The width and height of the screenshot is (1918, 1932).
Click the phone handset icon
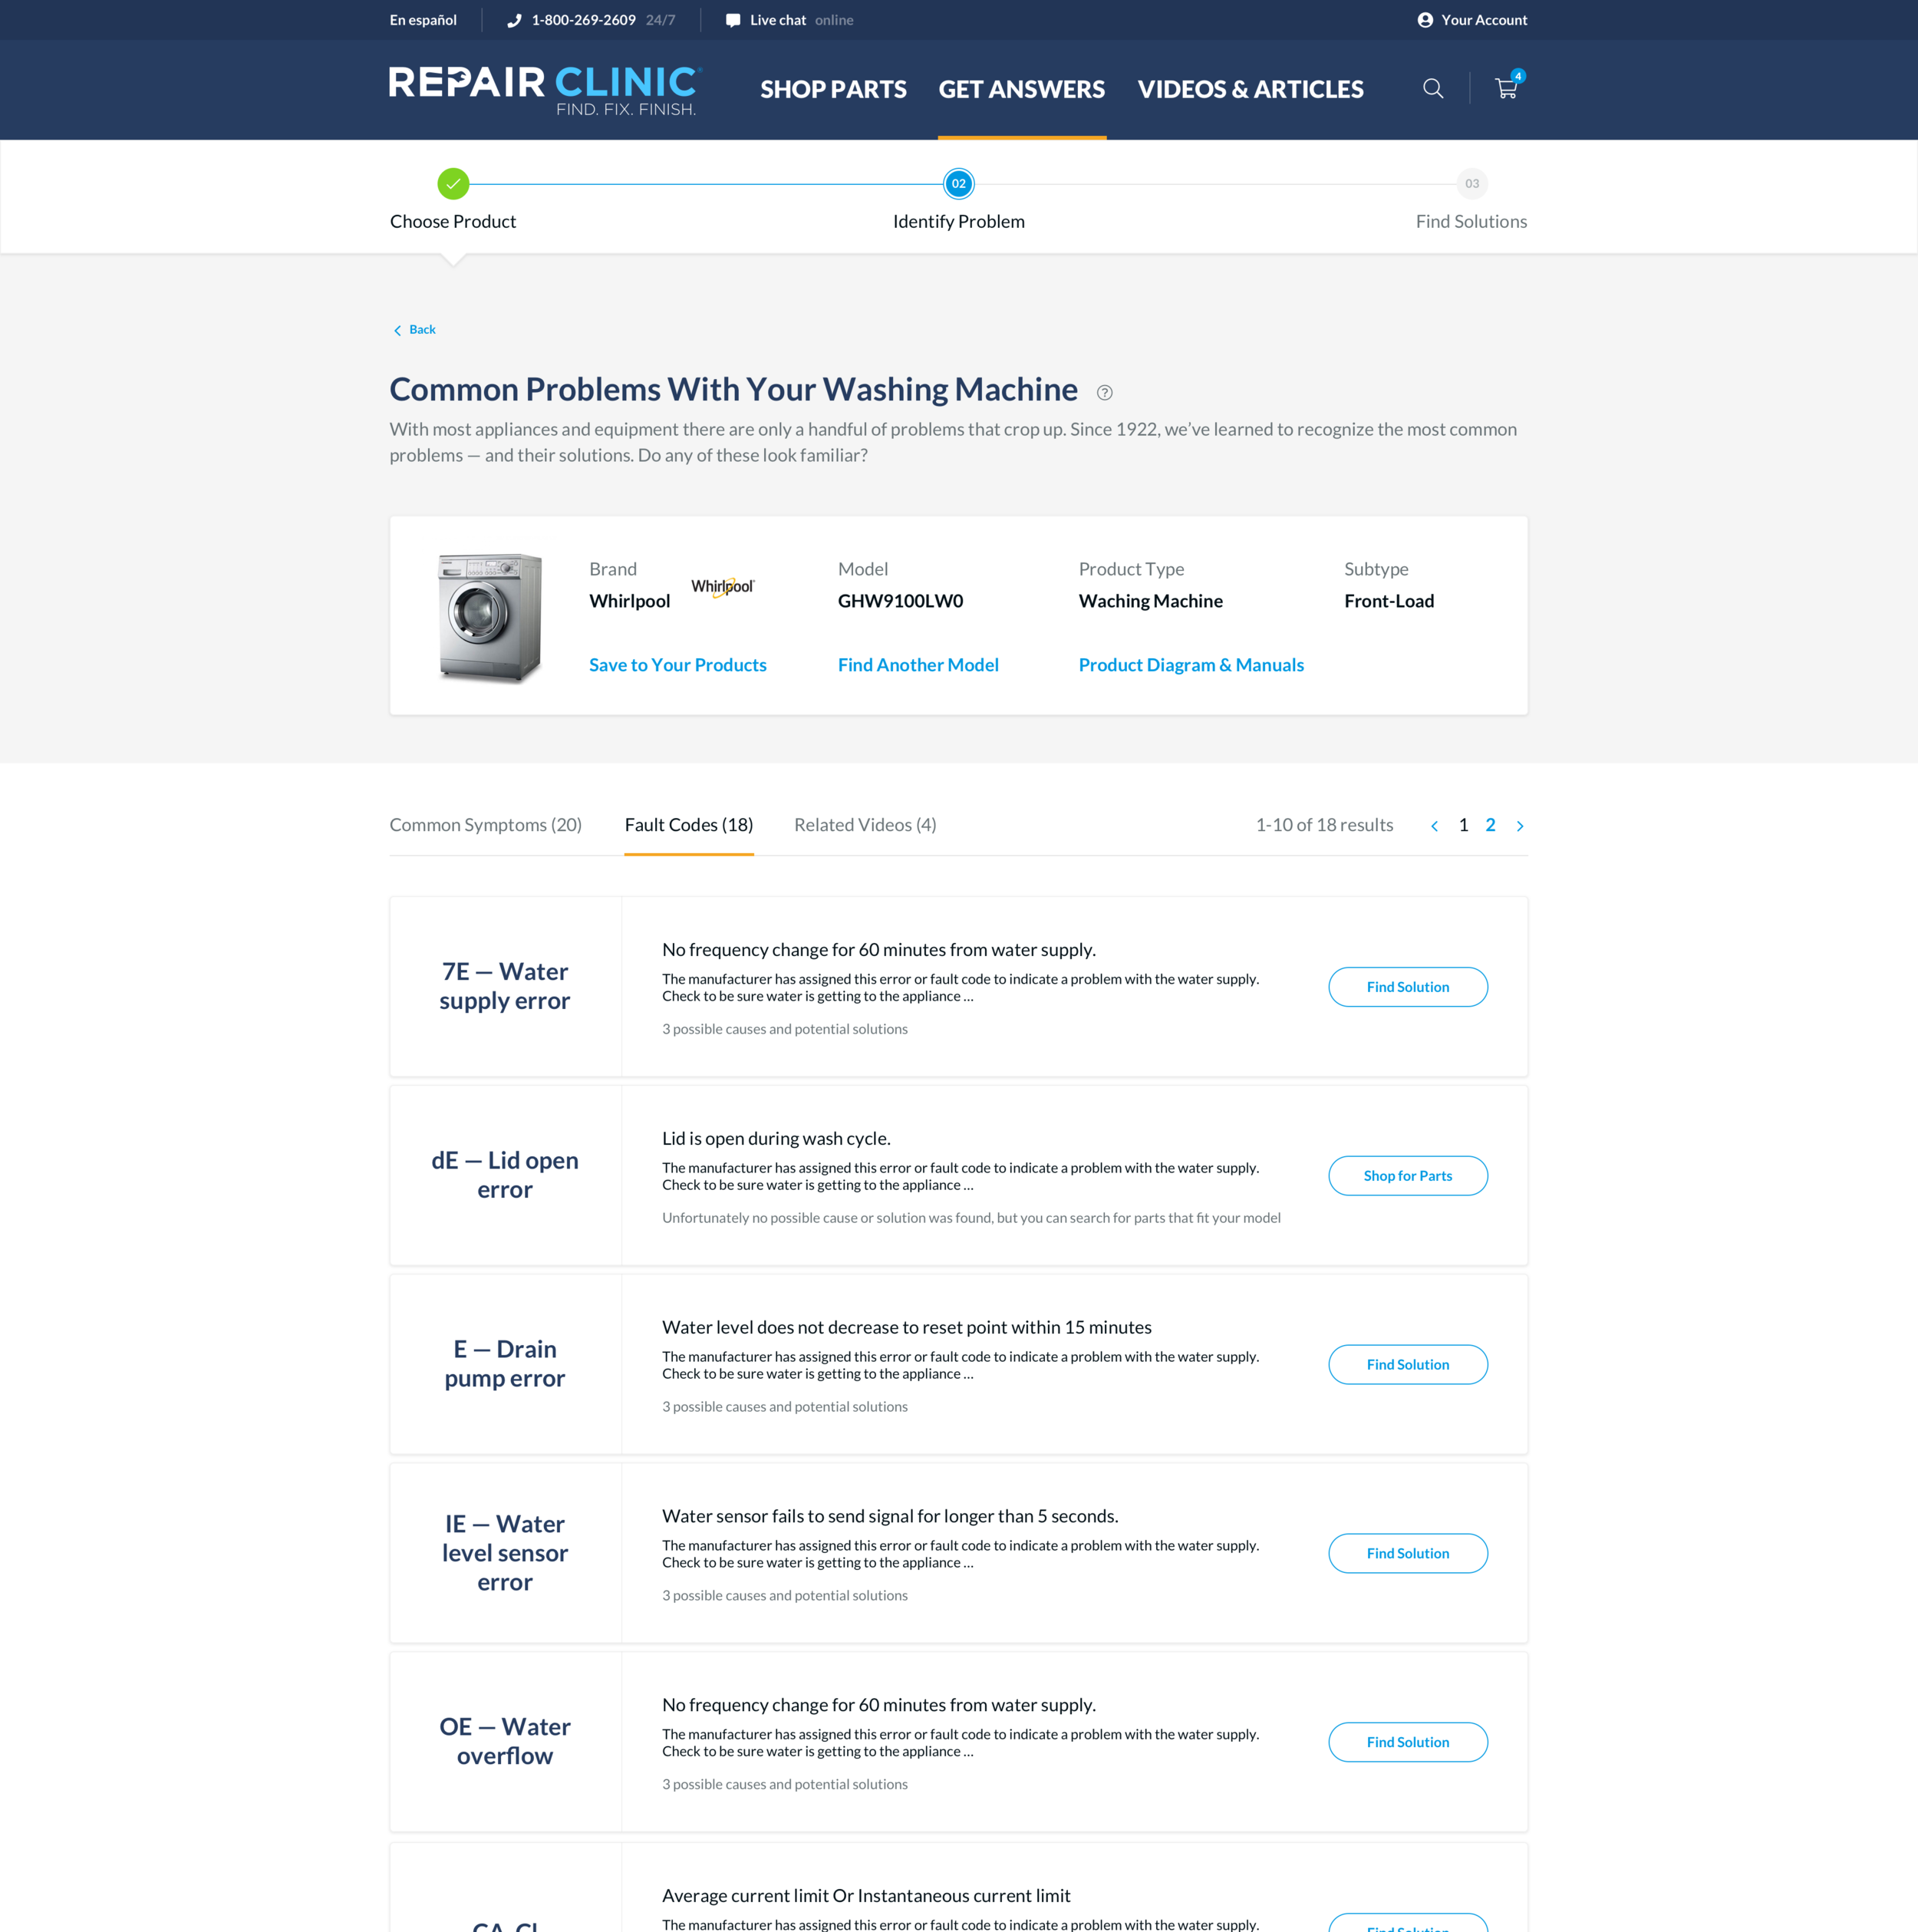pyautogui.click(x=514, y=20)
